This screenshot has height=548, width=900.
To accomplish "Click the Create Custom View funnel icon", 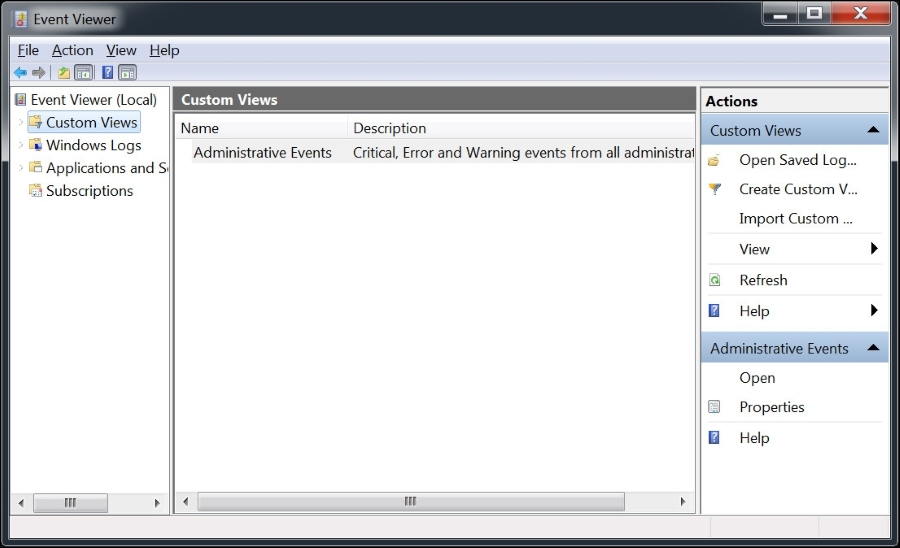I will click(715, 189).
